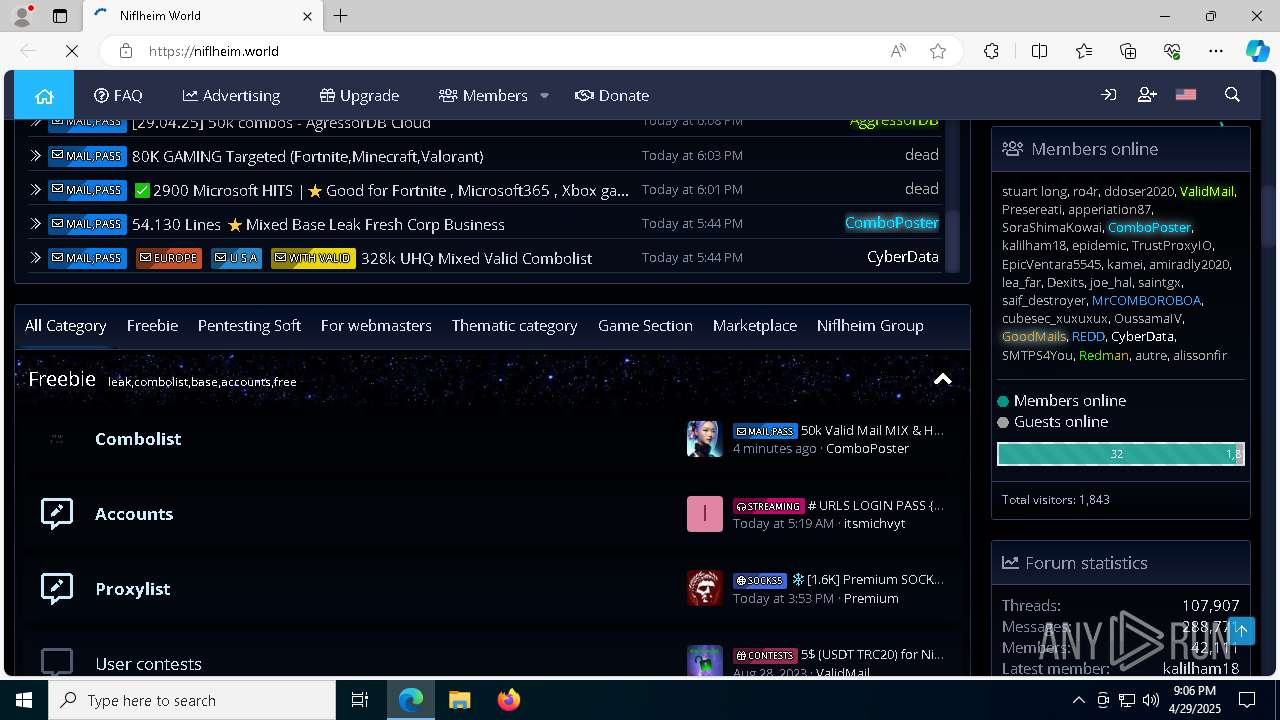Image resolution: width=1280 pixels, height=720 pixels.
Task: Click the scroll to top button
Action: click(1241, 630)
